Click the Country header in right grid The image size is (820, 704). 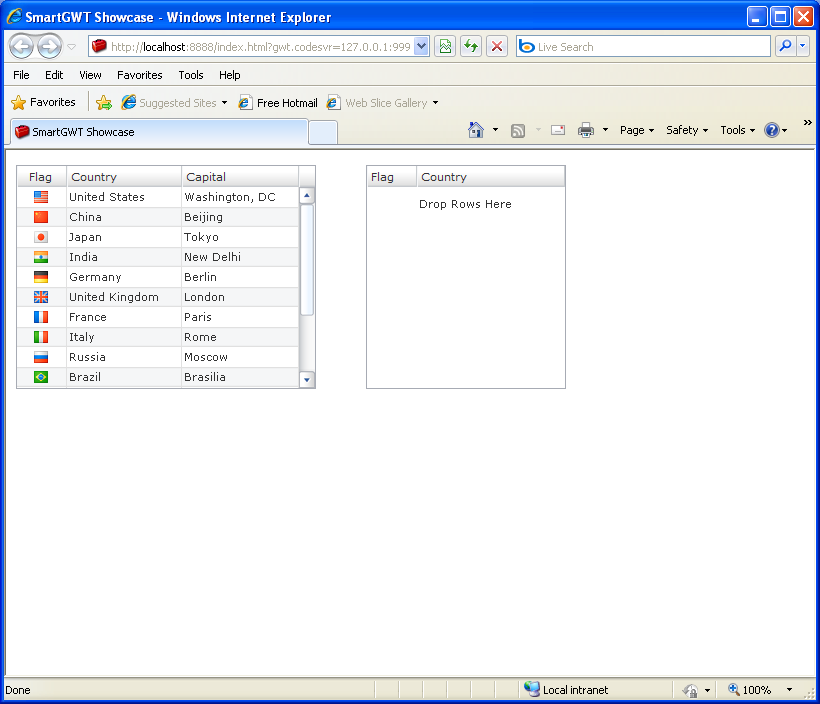[x=491, y=177]
